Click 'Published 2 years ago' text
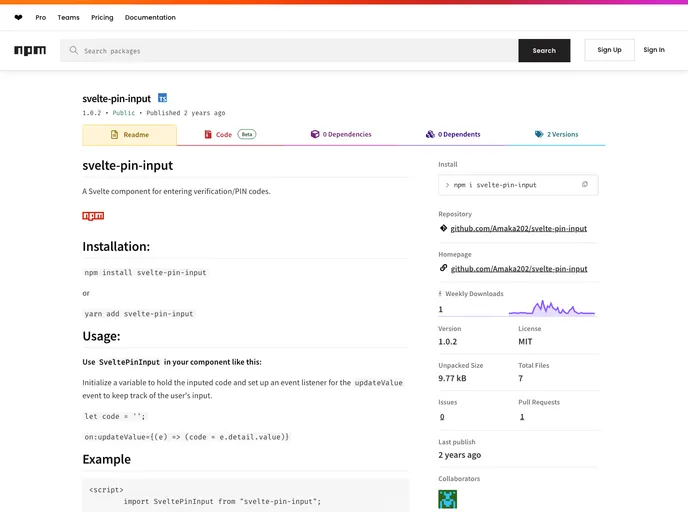The image size is (688, 512). (x=186, y=113)
